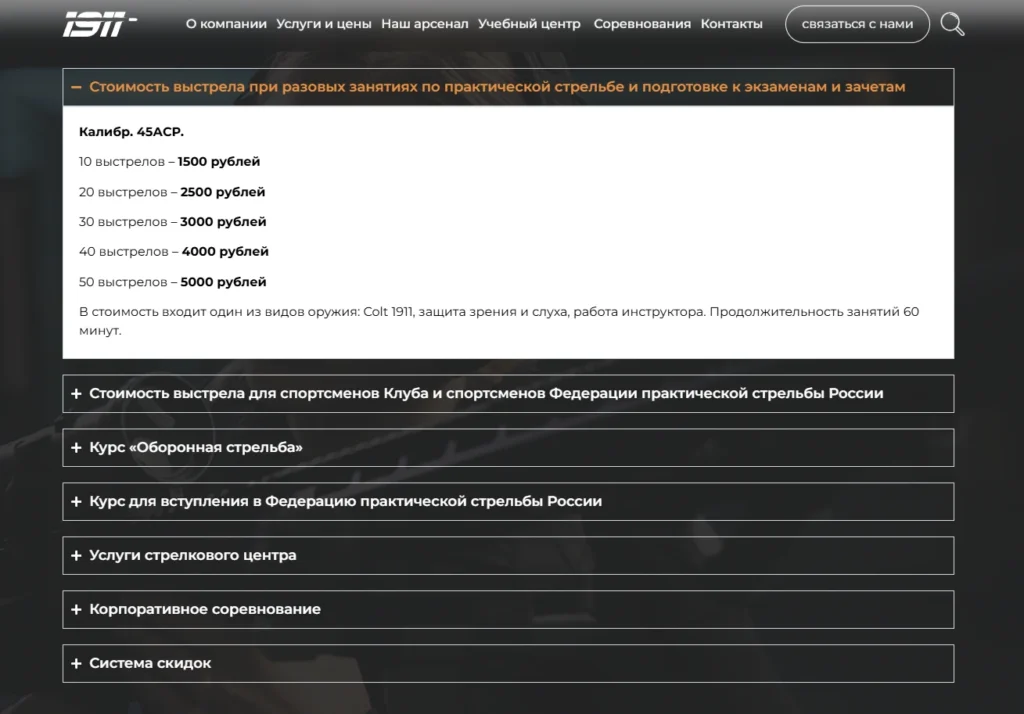Open the Услуги и цены menu item
Screen dimensions: 1024x714
coord(323,24)
